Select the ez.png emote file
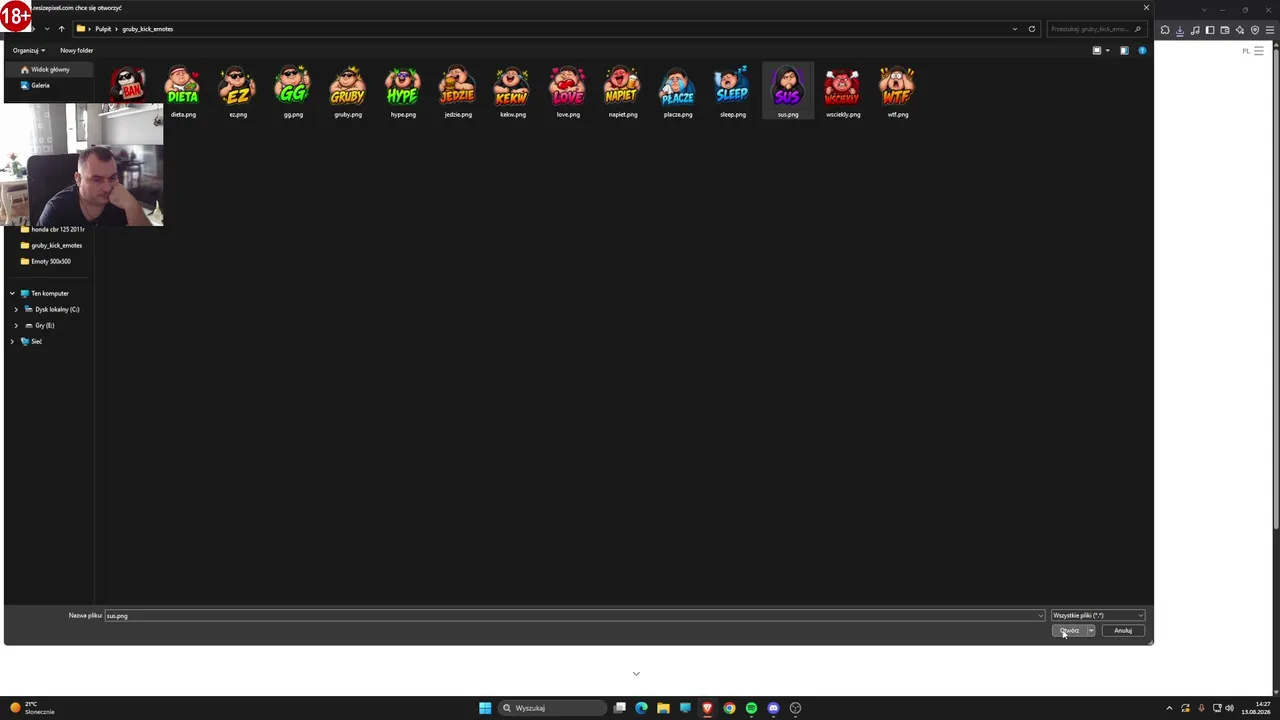 [x=238, y=92]
